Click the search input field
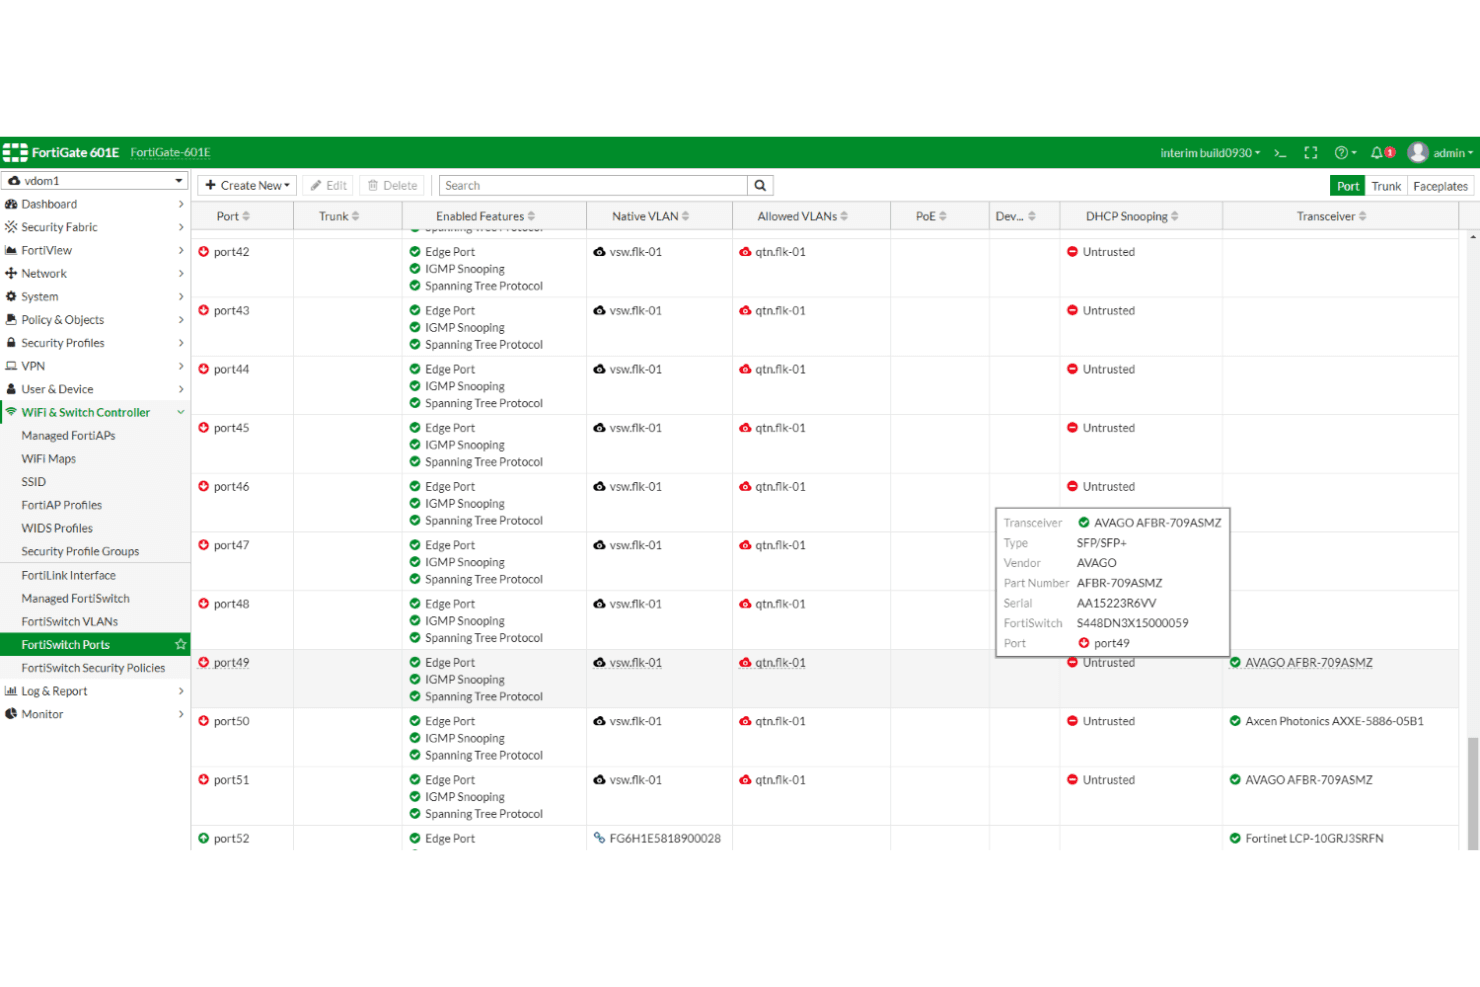Screen dimensions: 1480x987 (593, 186)
